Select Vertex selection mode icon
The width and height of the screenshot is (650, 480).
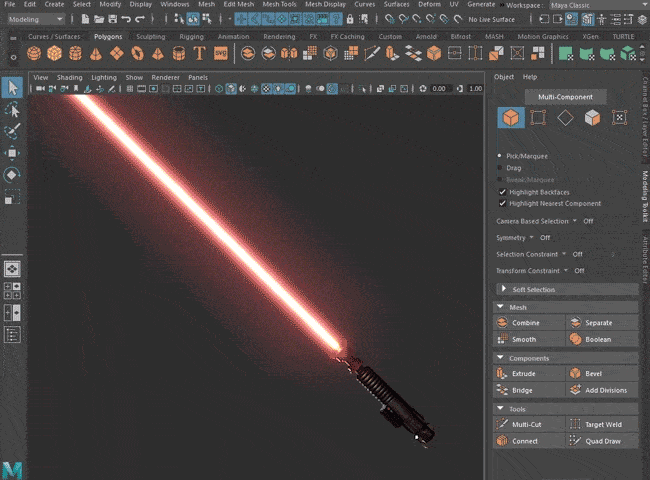click(x=538, y=118)
